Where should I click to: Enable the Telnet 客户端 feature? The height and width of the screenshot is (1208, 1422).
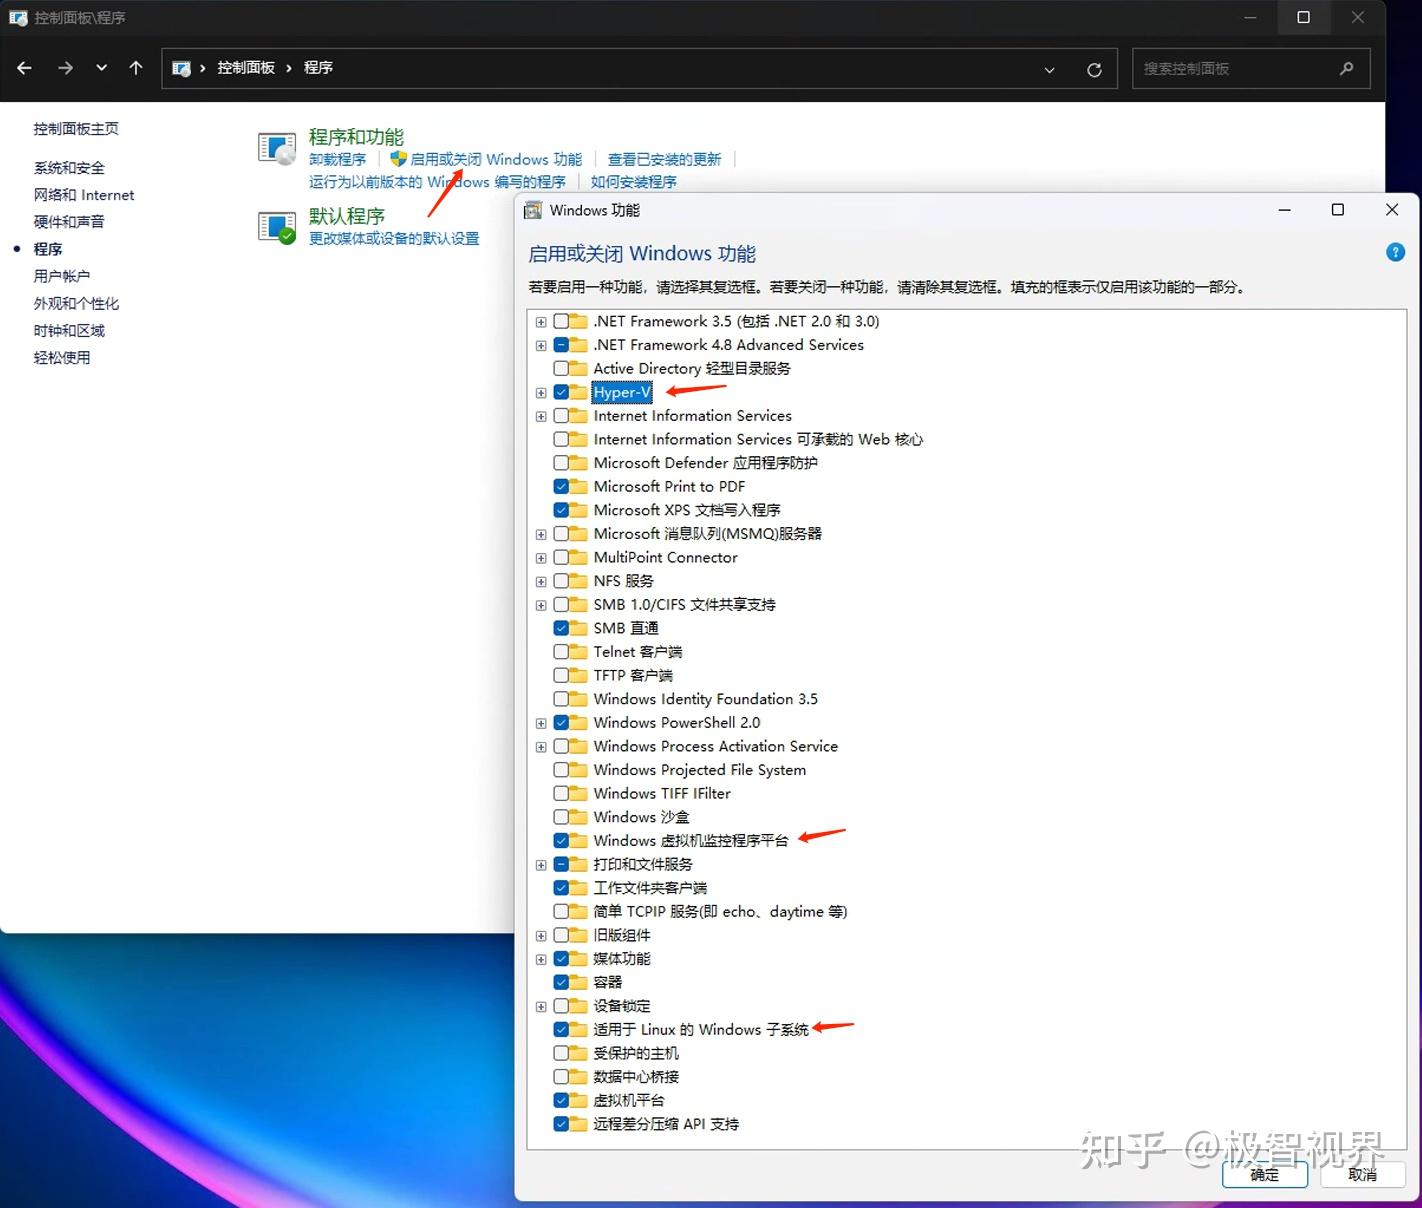click(x=560, y=651)
